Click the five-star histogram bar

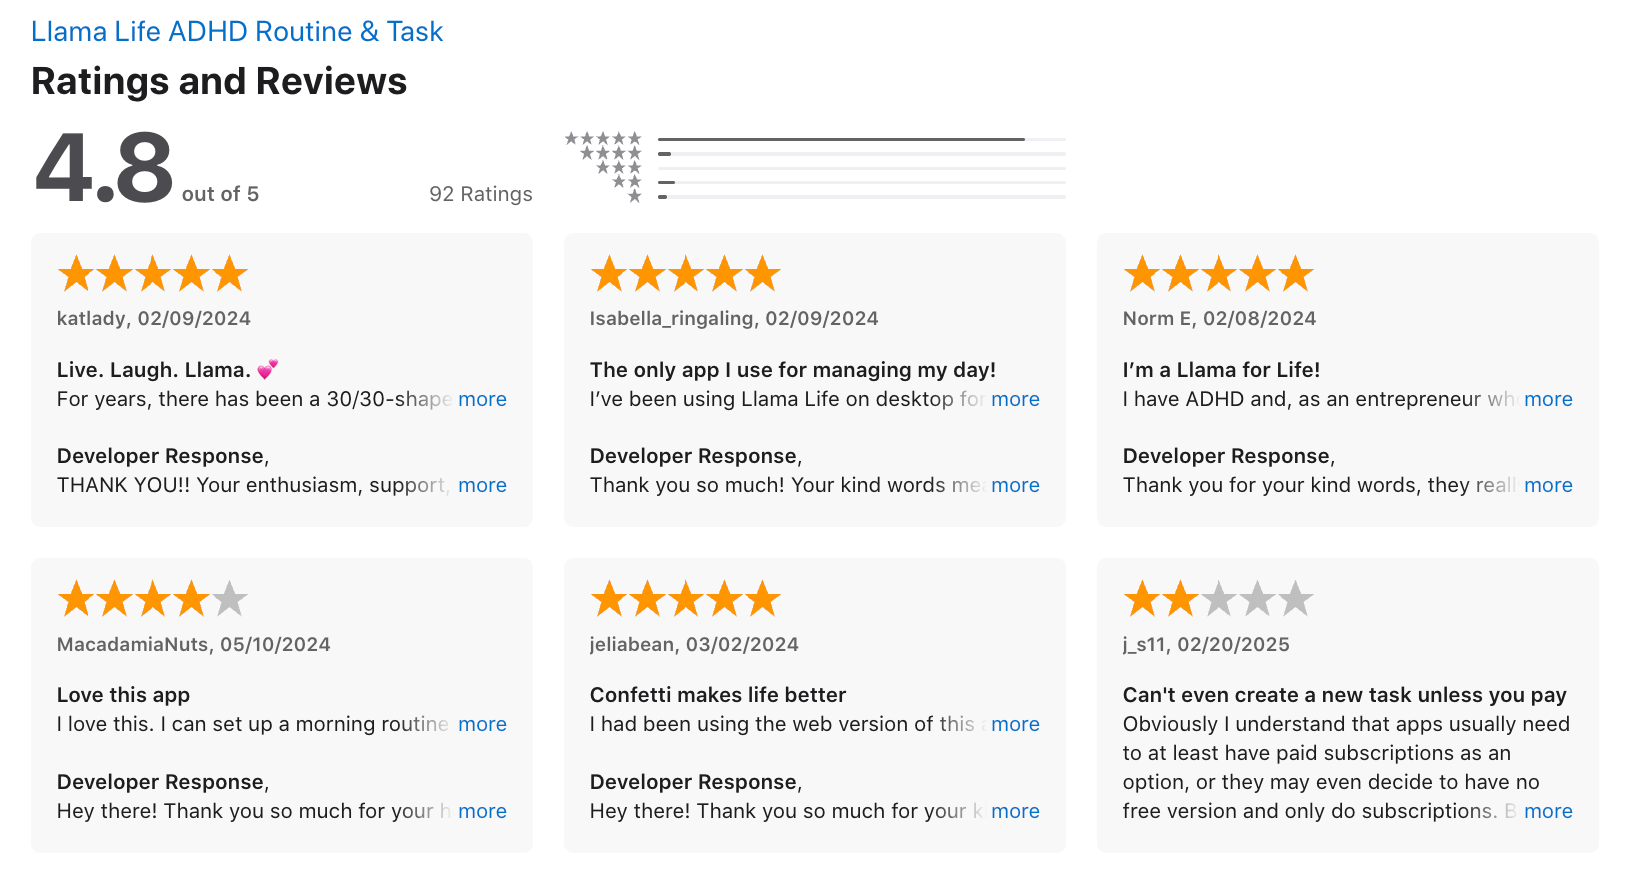click(862, 139)
